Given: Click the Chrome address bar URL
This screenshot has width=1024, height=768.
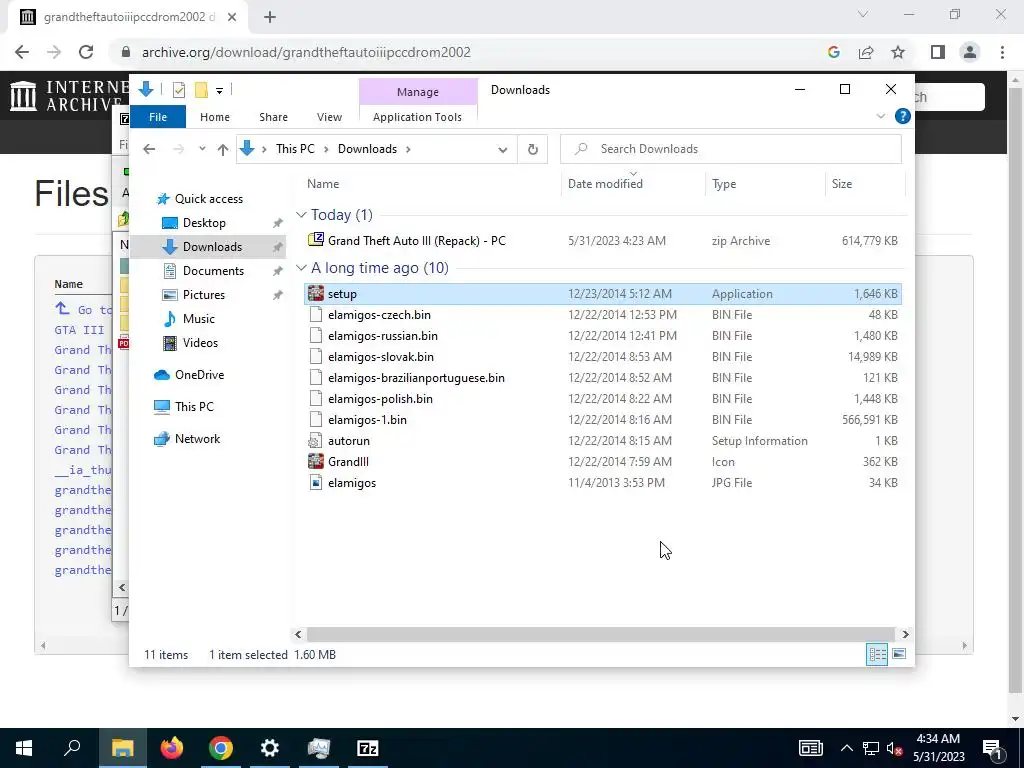Looking at the screenshot, I should [306, 52].
